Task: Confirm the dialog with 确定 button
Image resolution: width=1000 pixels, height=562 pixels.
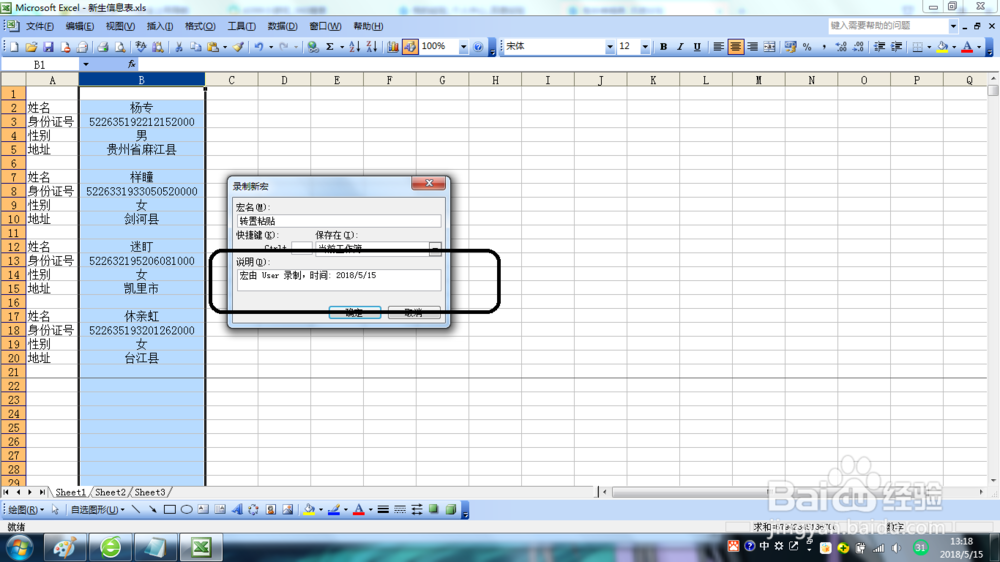Action: click(x=355, y=312)
